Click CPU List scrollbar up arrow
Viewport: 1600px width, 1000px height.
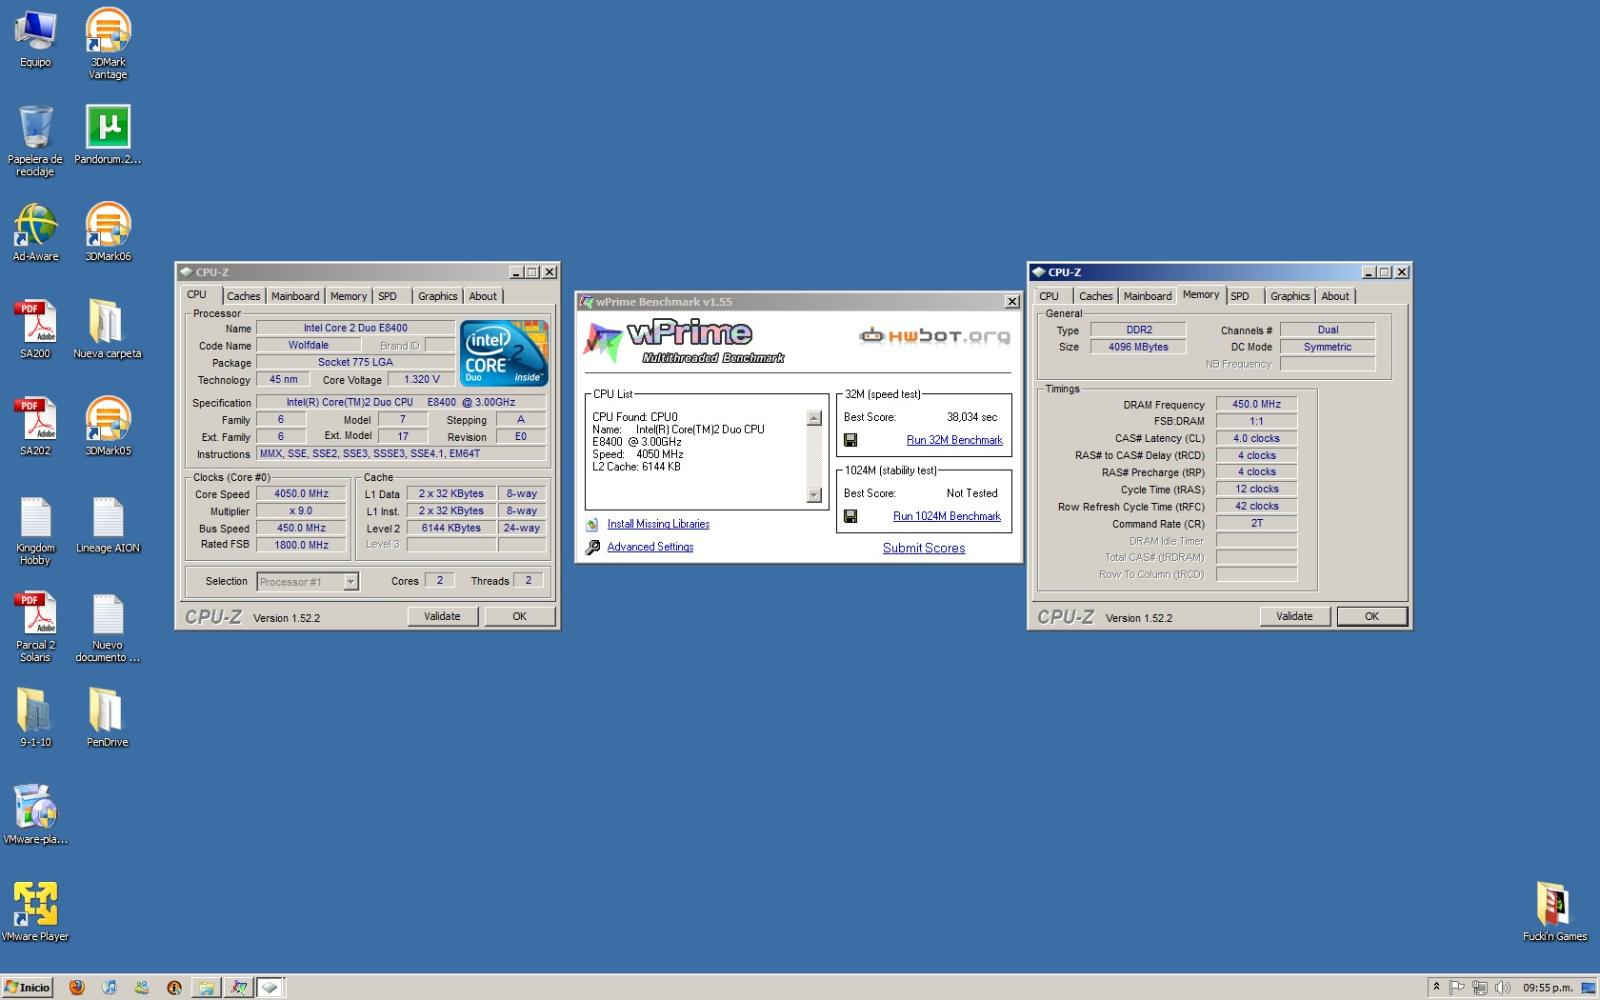(x=814, y=418)
